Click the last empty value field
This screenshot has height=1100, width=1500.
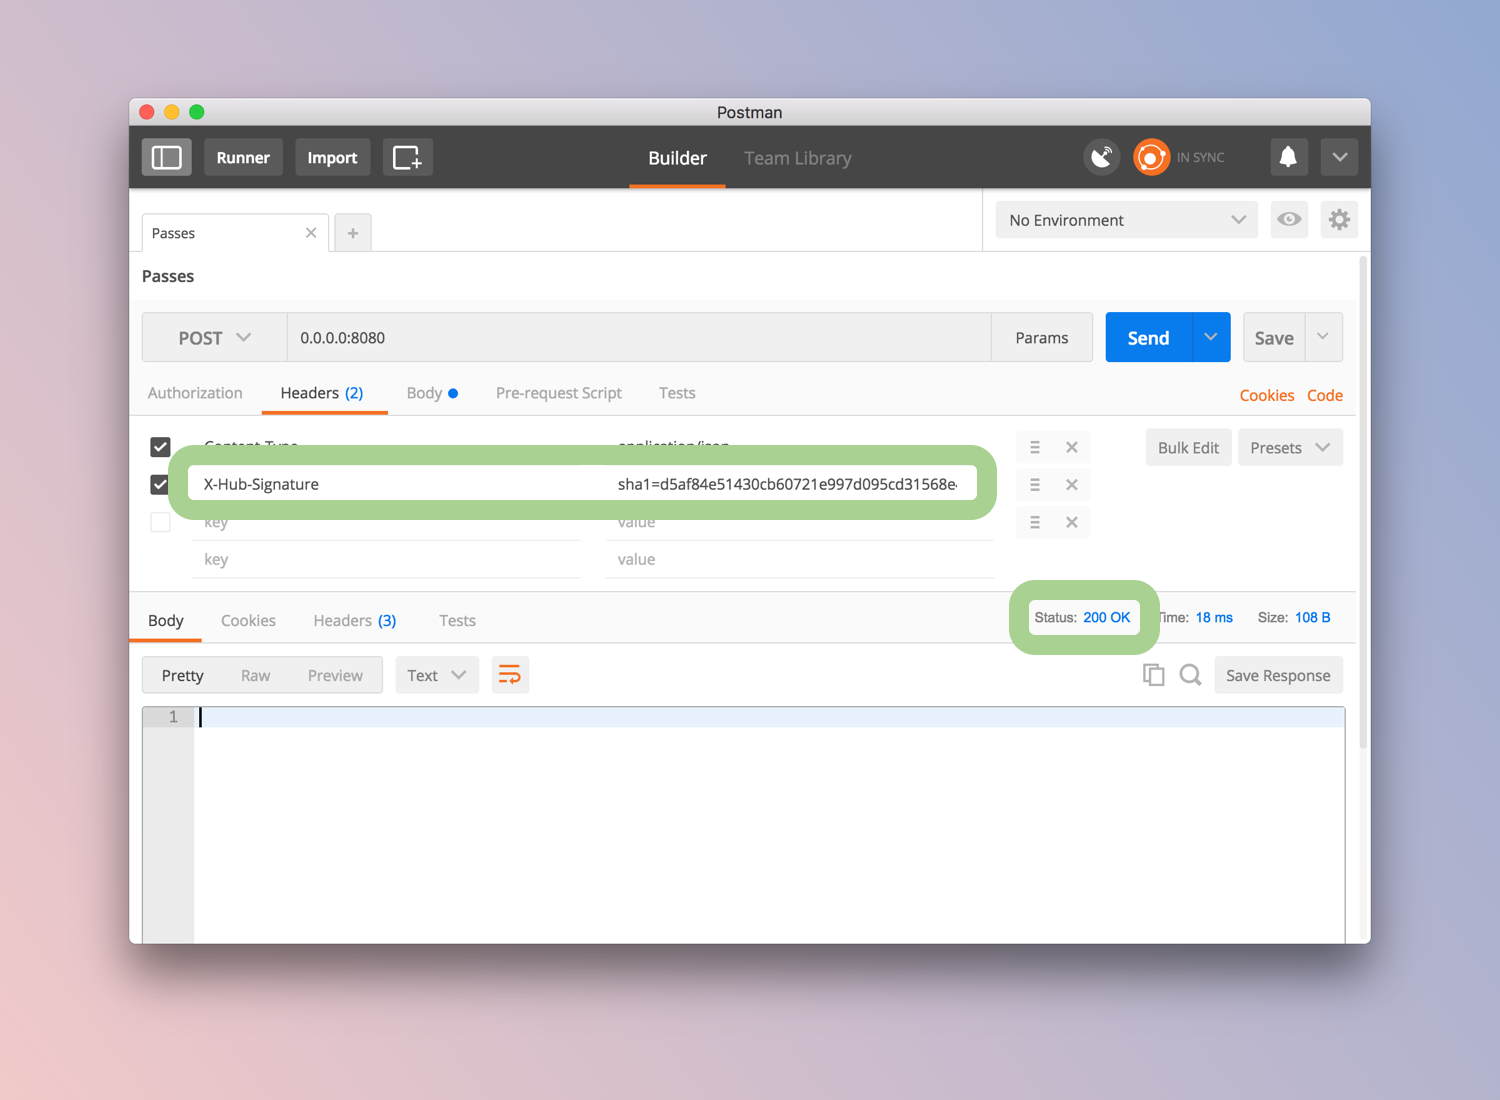800,559
